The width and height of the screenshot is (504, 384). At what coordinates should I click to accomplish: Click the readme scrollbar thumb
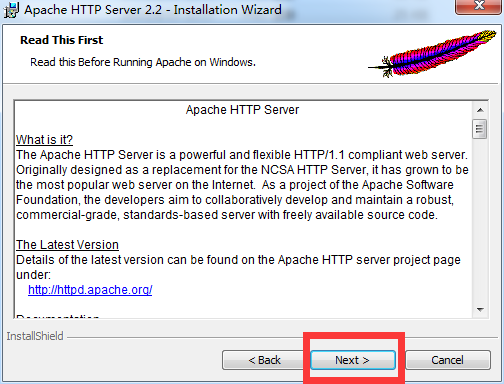coord(480,129)
